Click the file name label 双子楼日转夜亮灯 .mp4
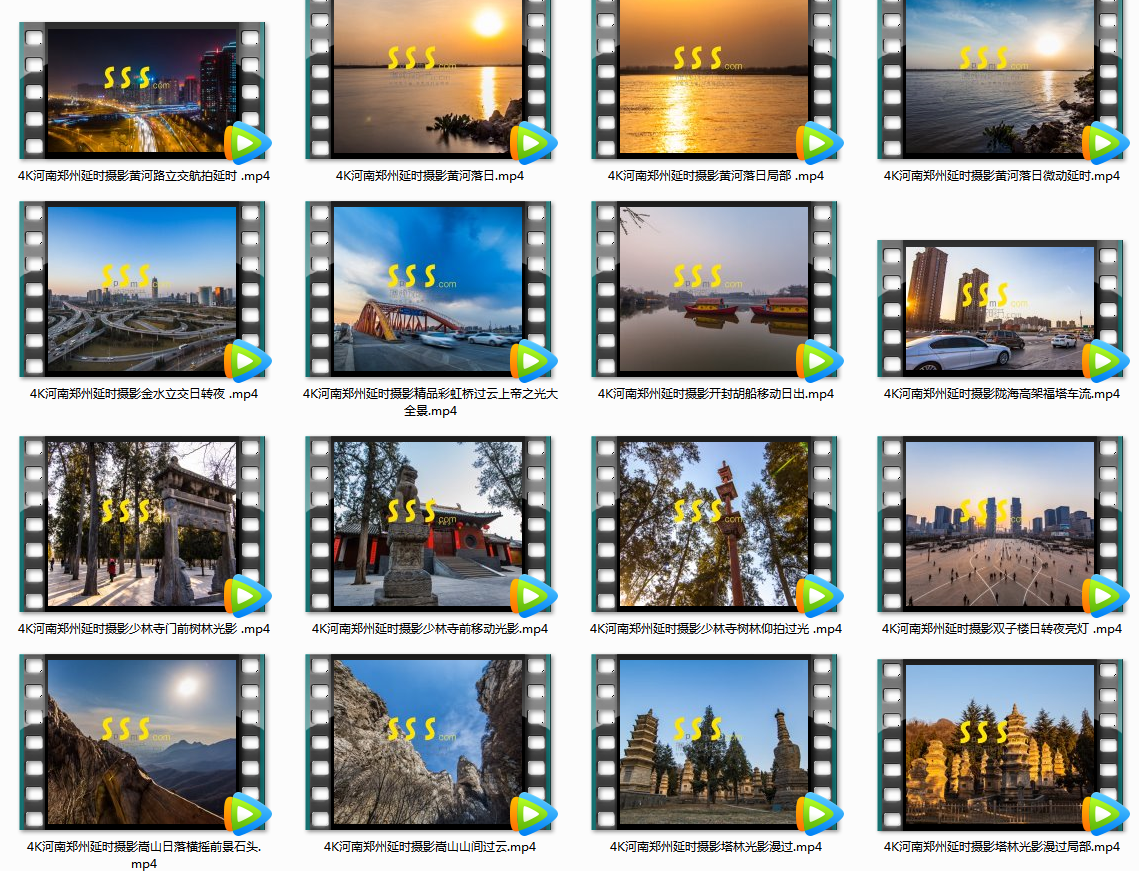 click(1002, 629)
